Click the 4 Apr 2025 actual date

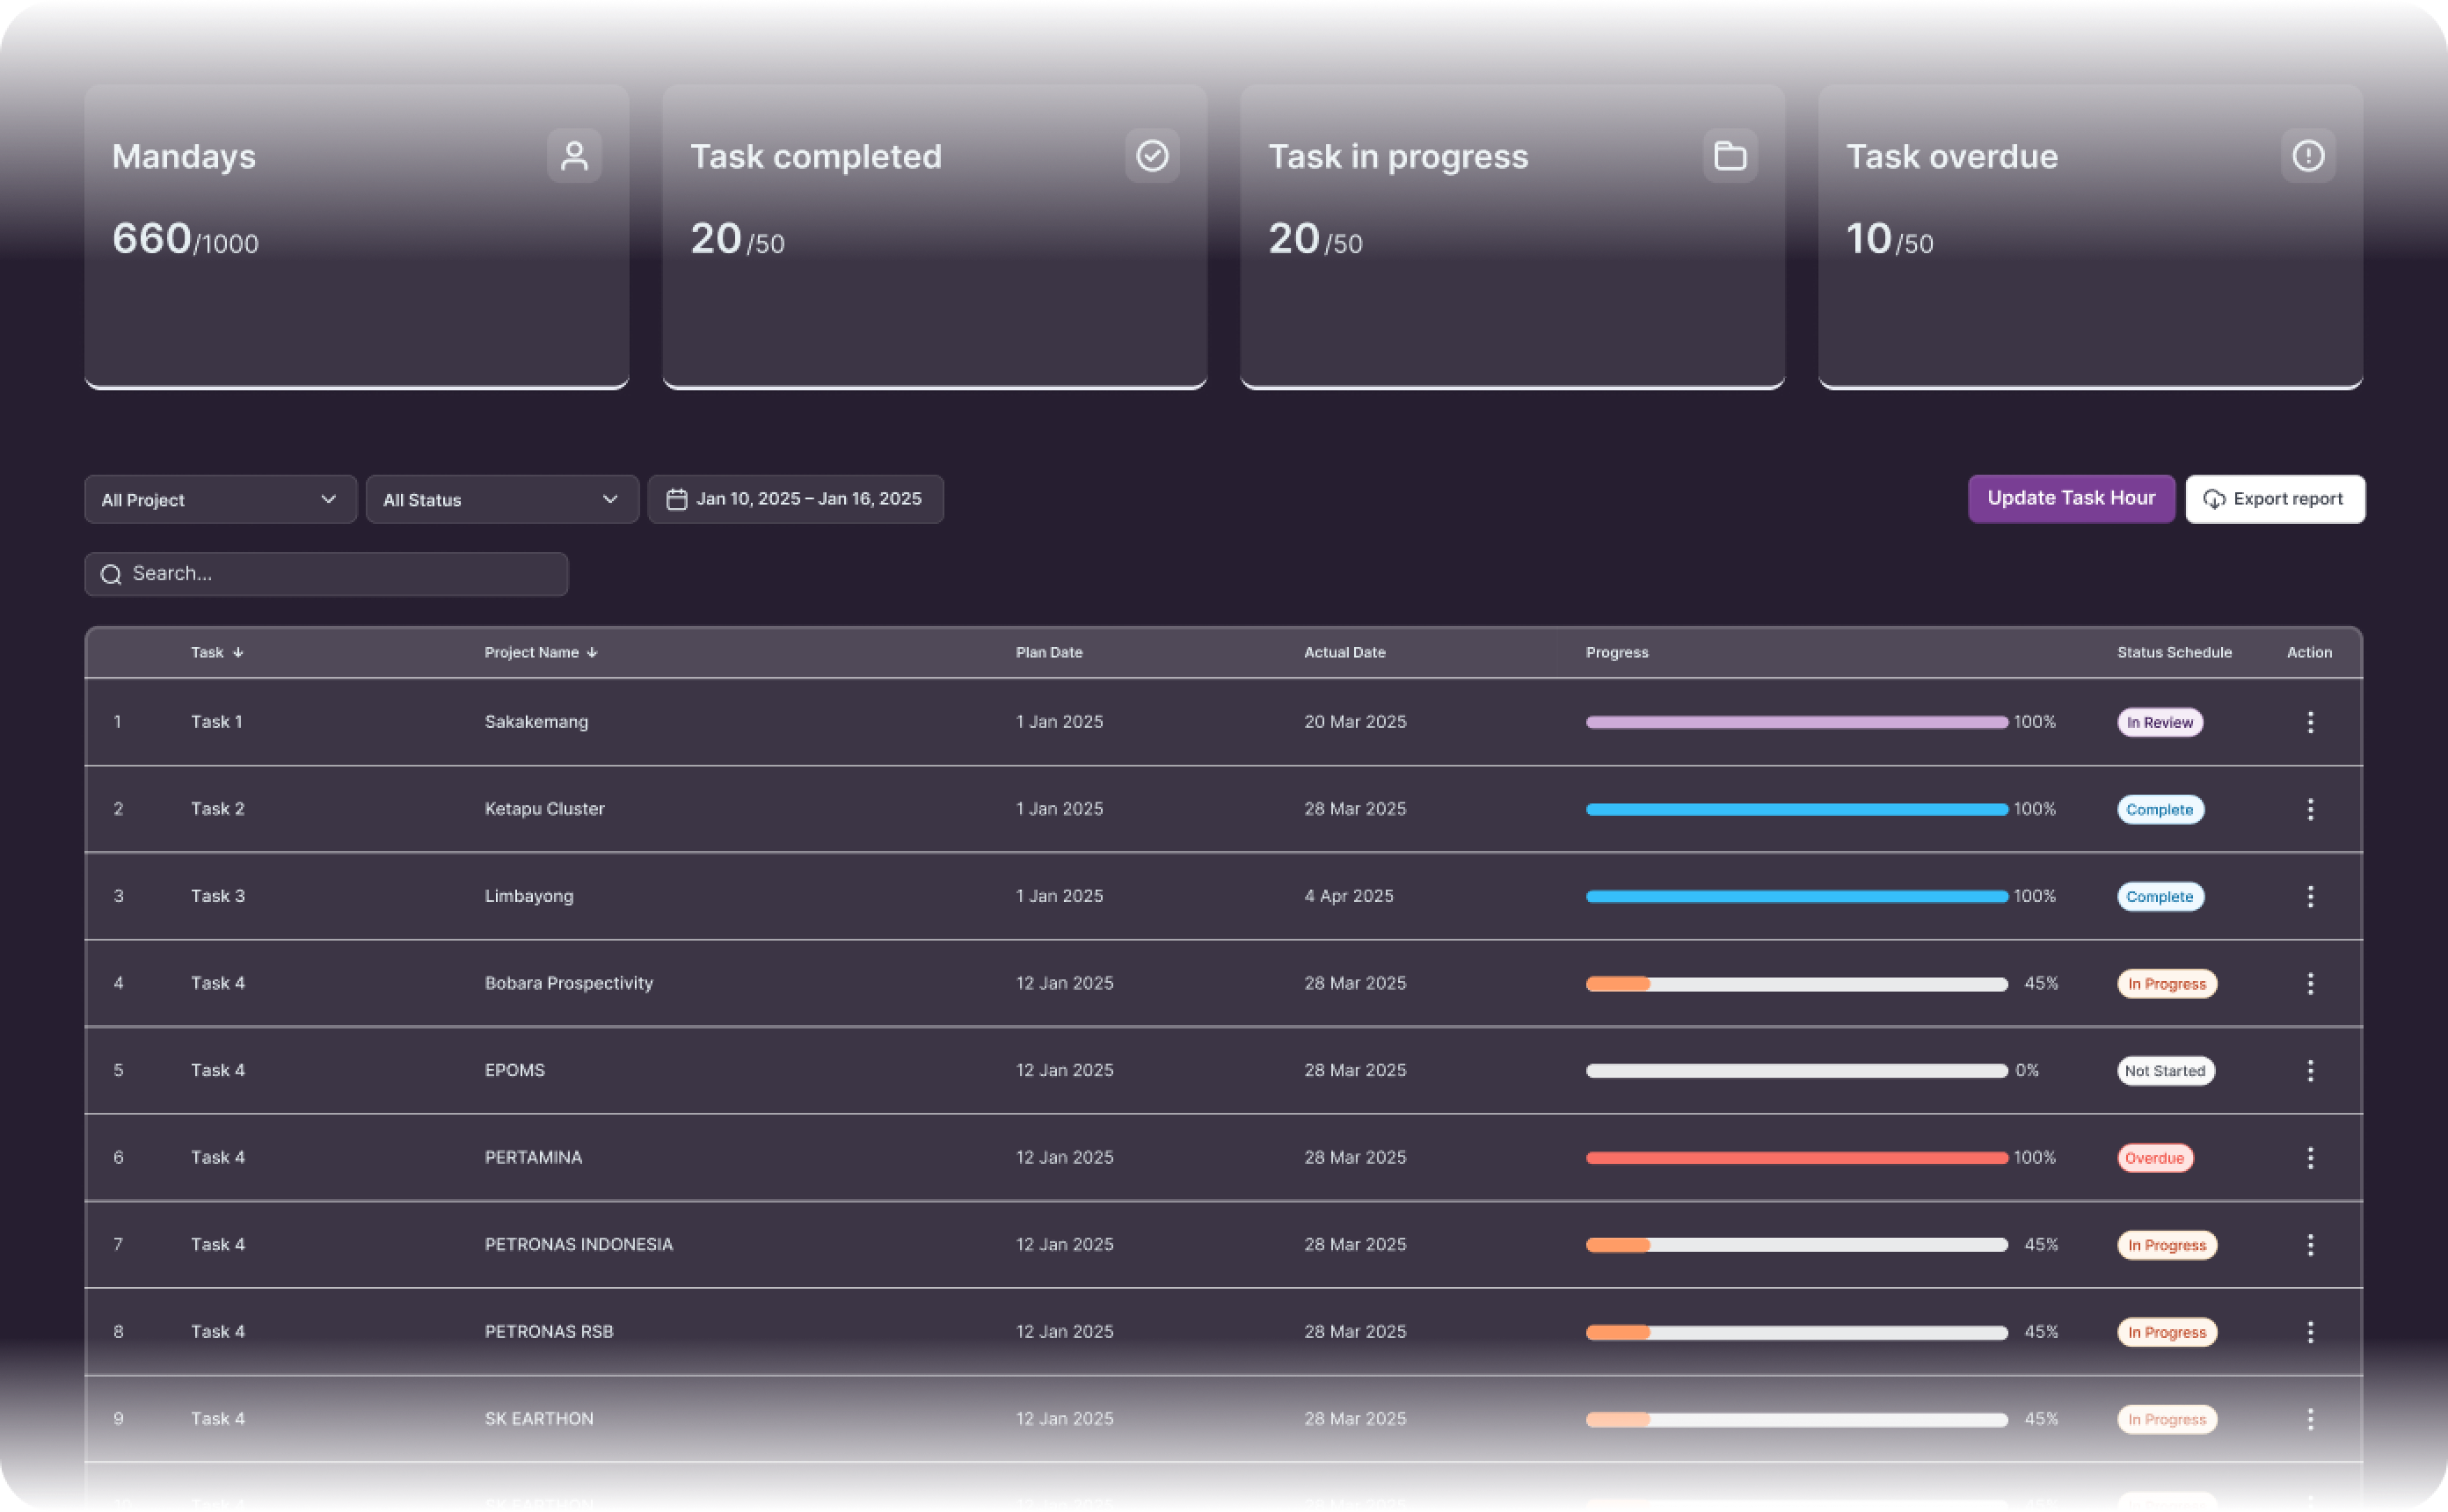click(1348, 896)
